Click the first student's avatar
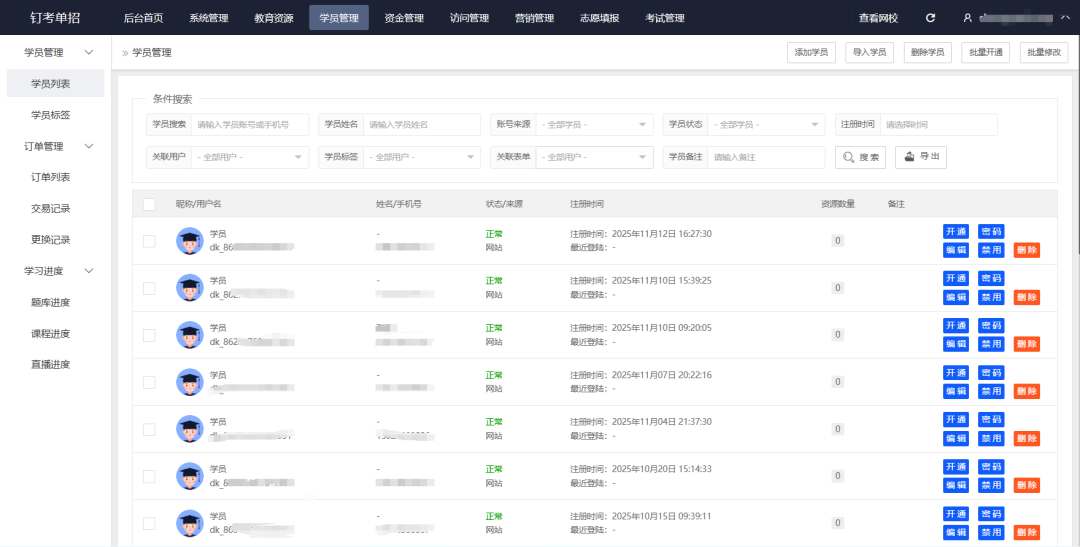This screenshot has height=547, width=1080. (189, 241)
